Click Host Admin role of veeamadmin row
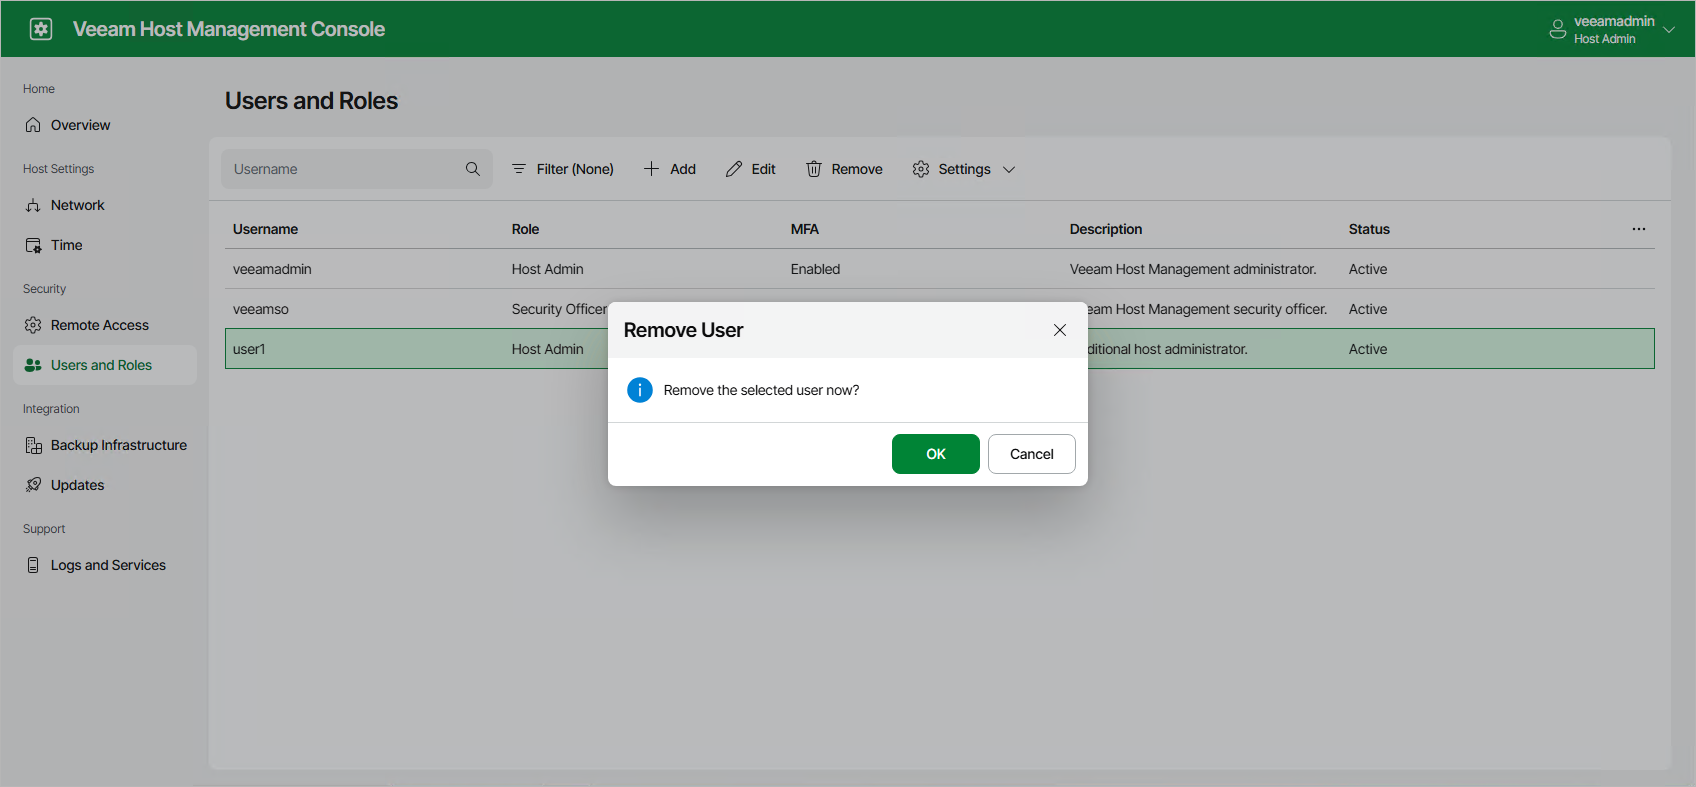This screenshot has width=1696, height=787. [547, 269]
